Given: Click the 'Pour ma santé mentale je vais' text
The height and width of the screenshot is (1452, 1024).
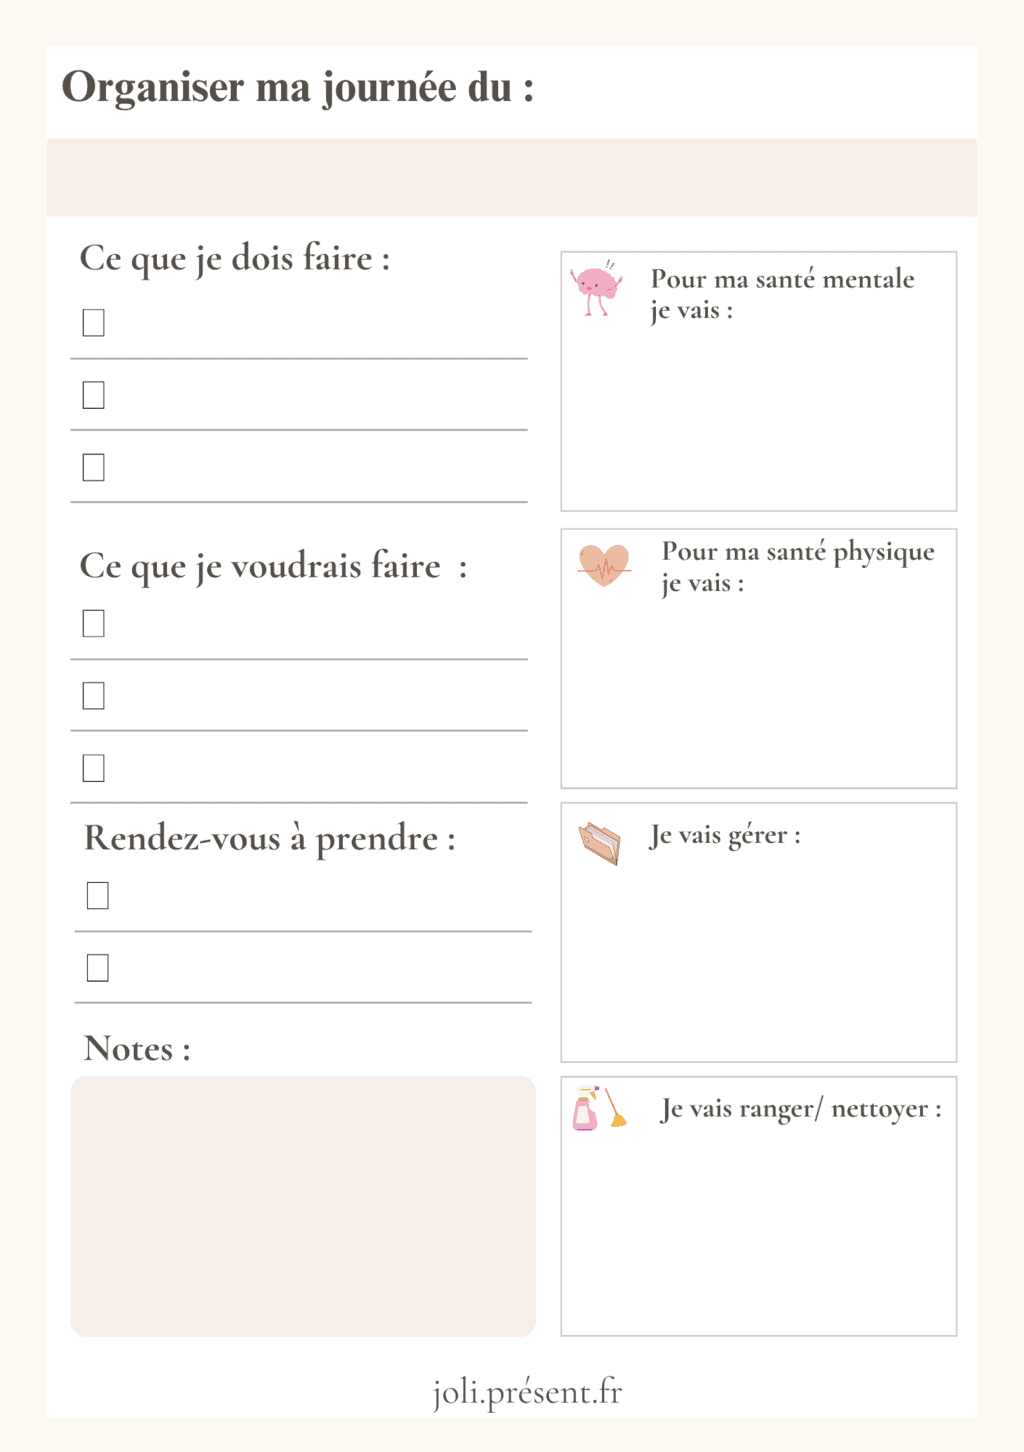Looking at the screenshot, I should tap(782, 294).
